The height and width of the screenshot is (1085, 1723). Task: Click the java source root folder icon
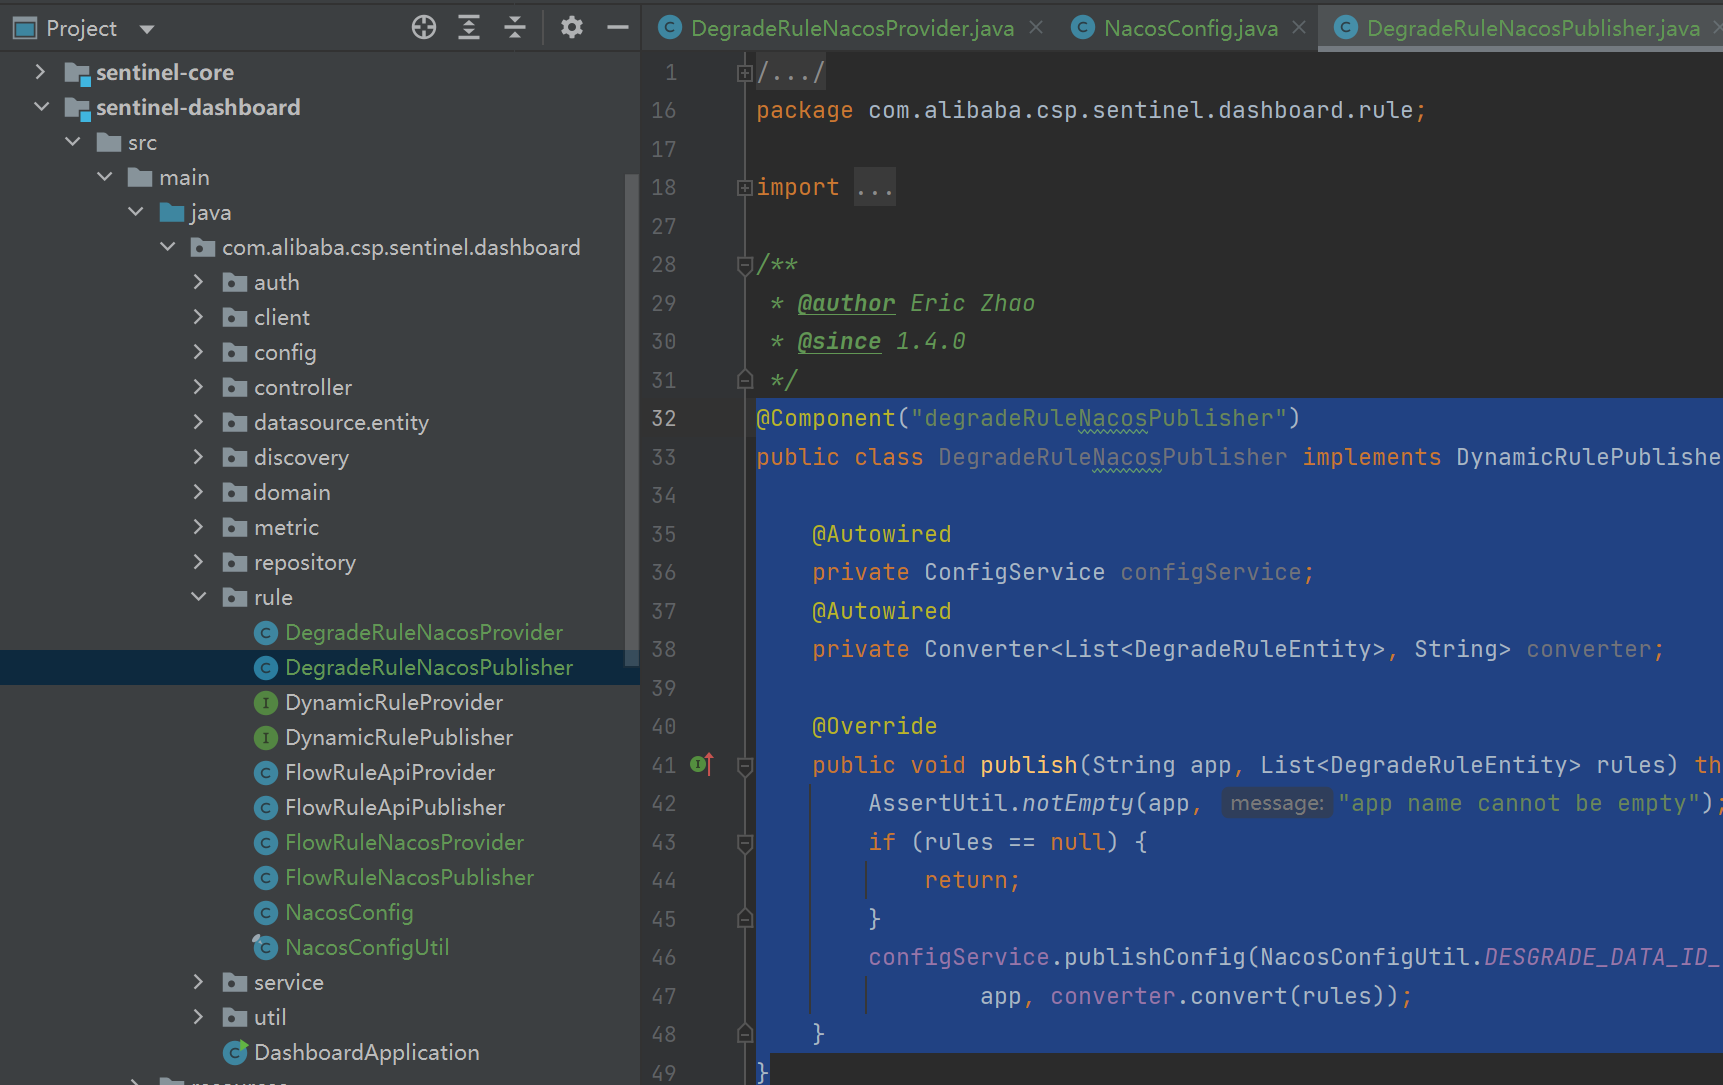tap(172, 213)
